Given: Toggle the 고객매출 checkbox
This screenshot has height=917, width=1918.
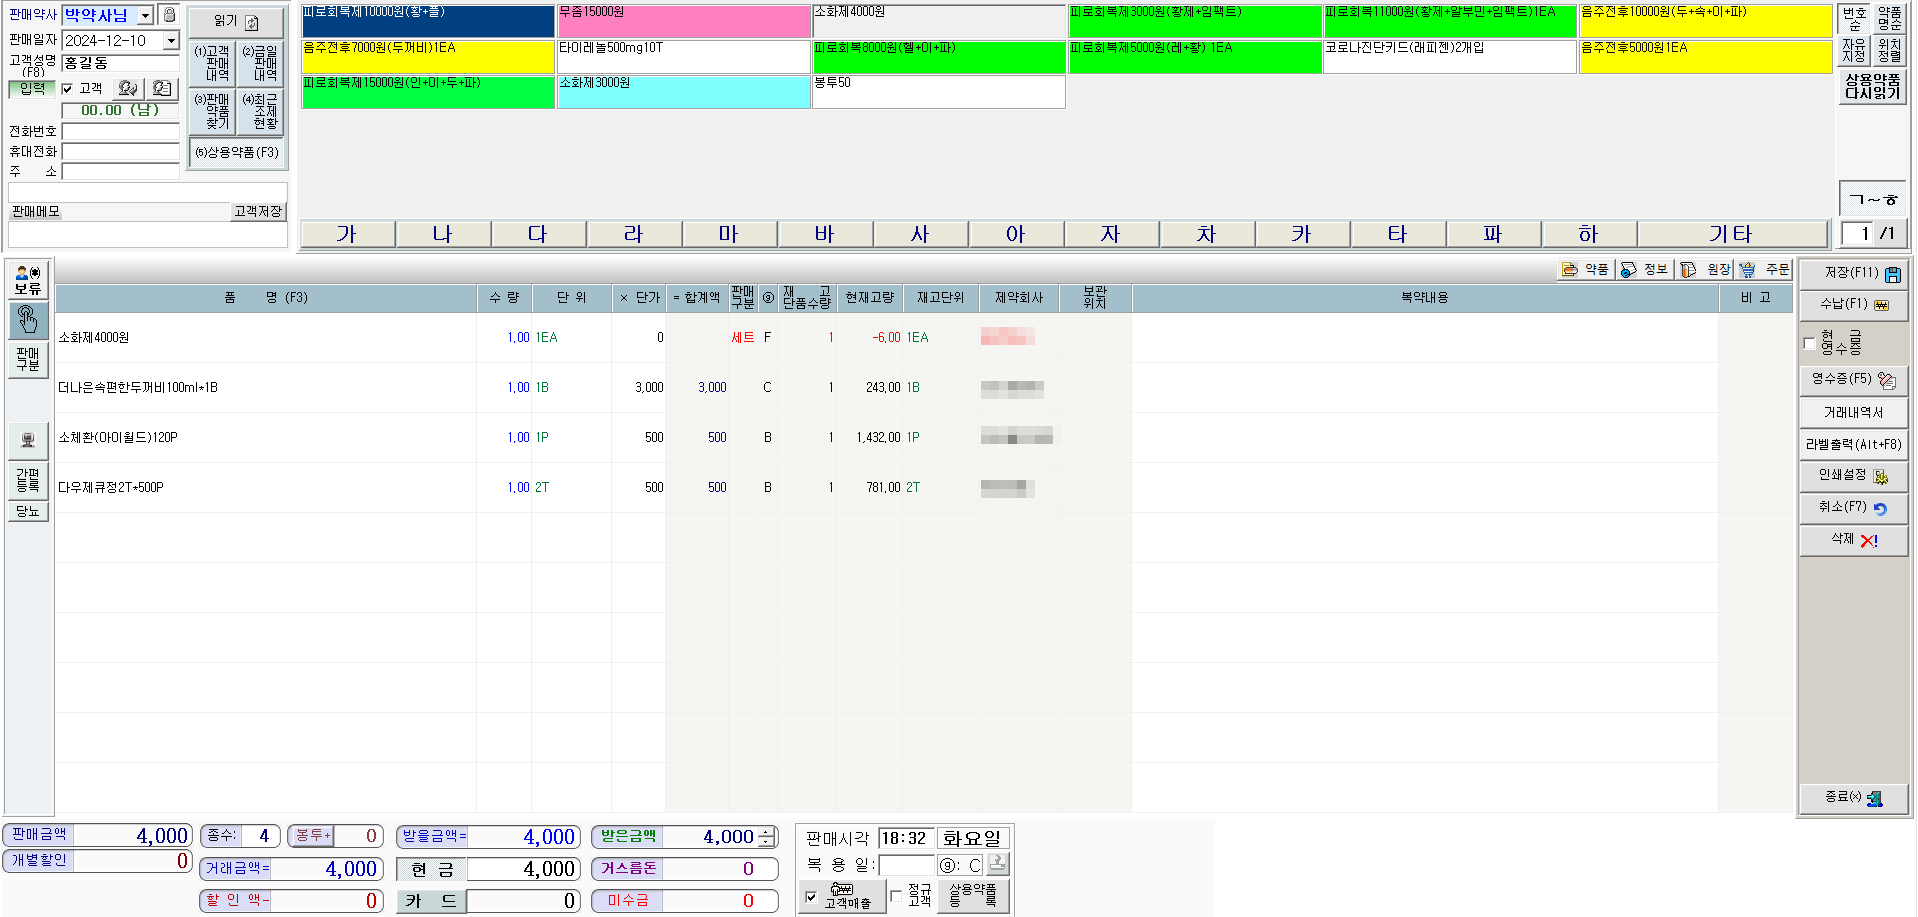Looking at the screenshot, I should point(811,897).
